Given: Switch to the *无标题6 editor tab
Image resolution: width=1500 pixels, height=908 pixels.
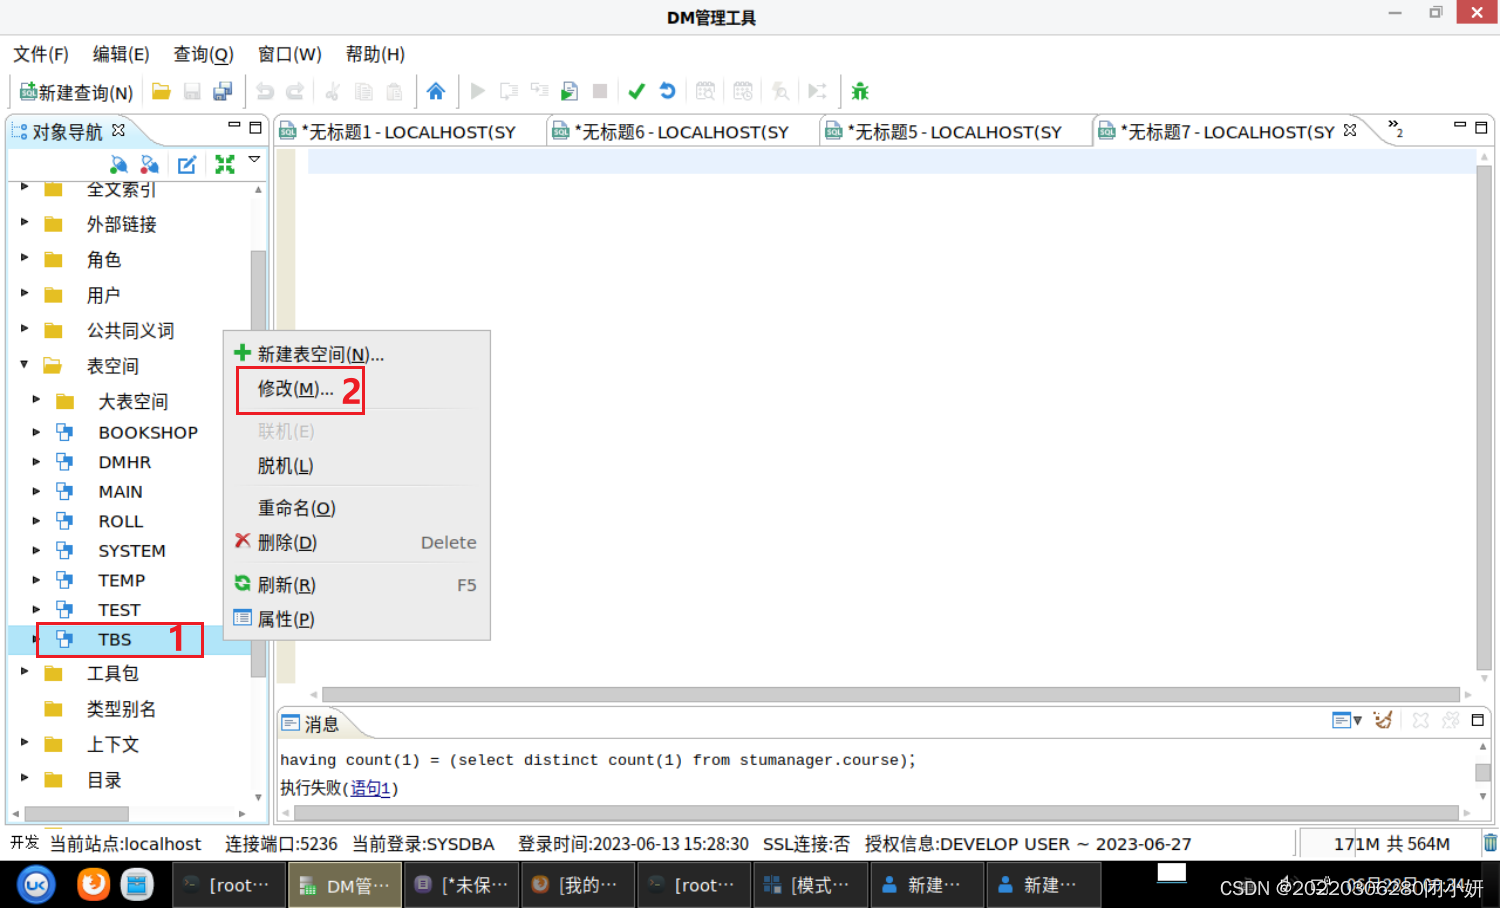Looking at the screenshot, I should coord(683,132).
